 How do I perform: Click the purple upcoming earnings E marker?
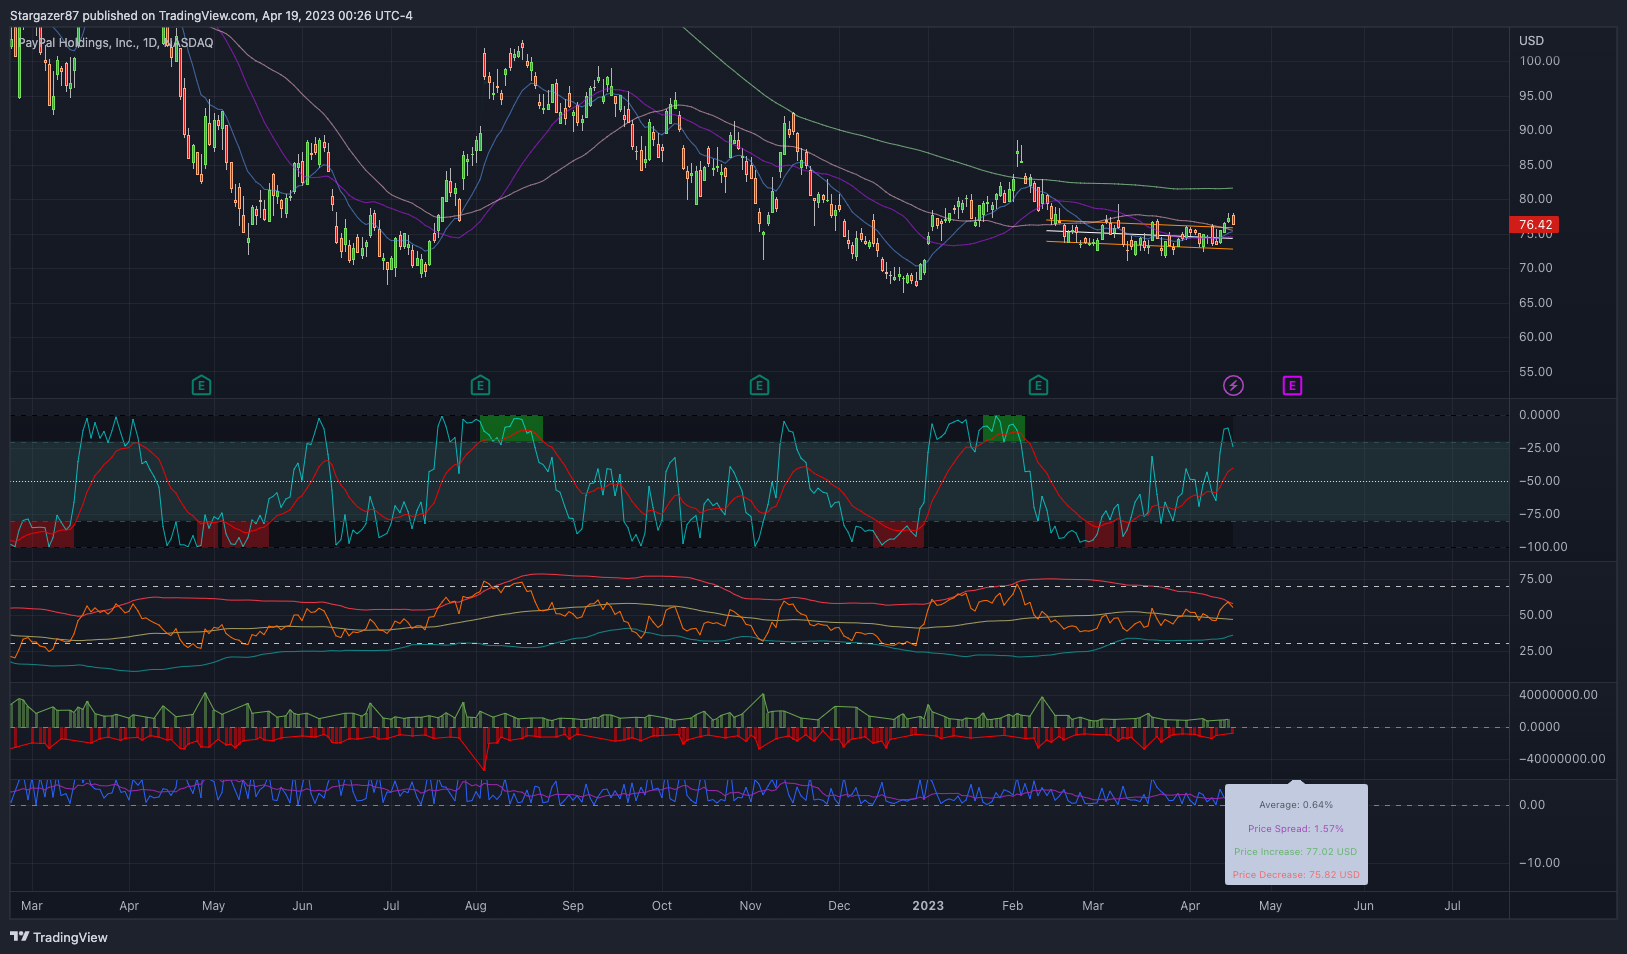click(1292, 385)
